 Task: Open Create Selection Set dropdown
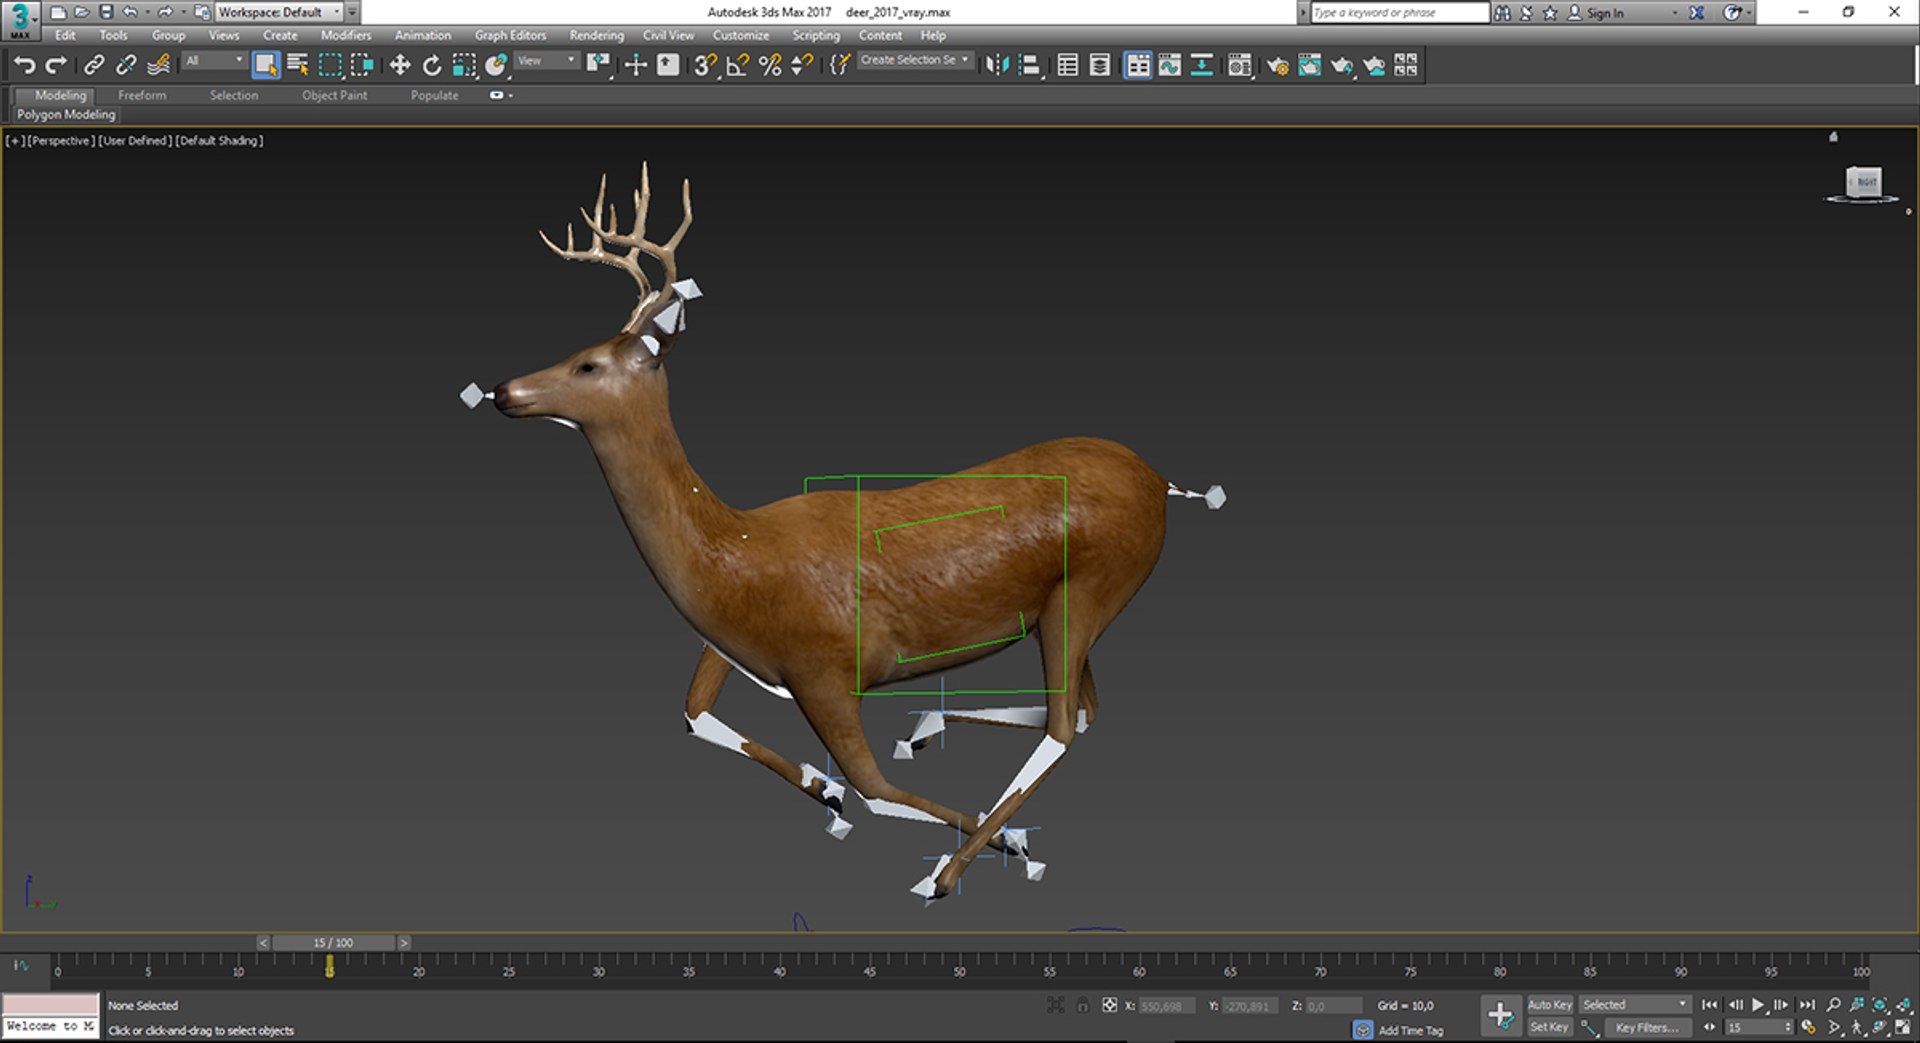tap(915, 60)
